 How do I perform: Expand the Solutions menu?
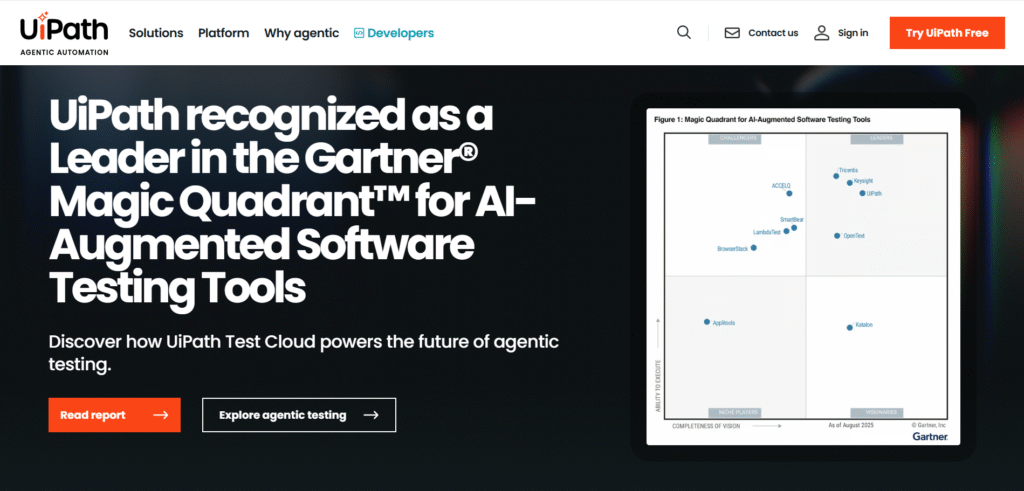(156, 33)
